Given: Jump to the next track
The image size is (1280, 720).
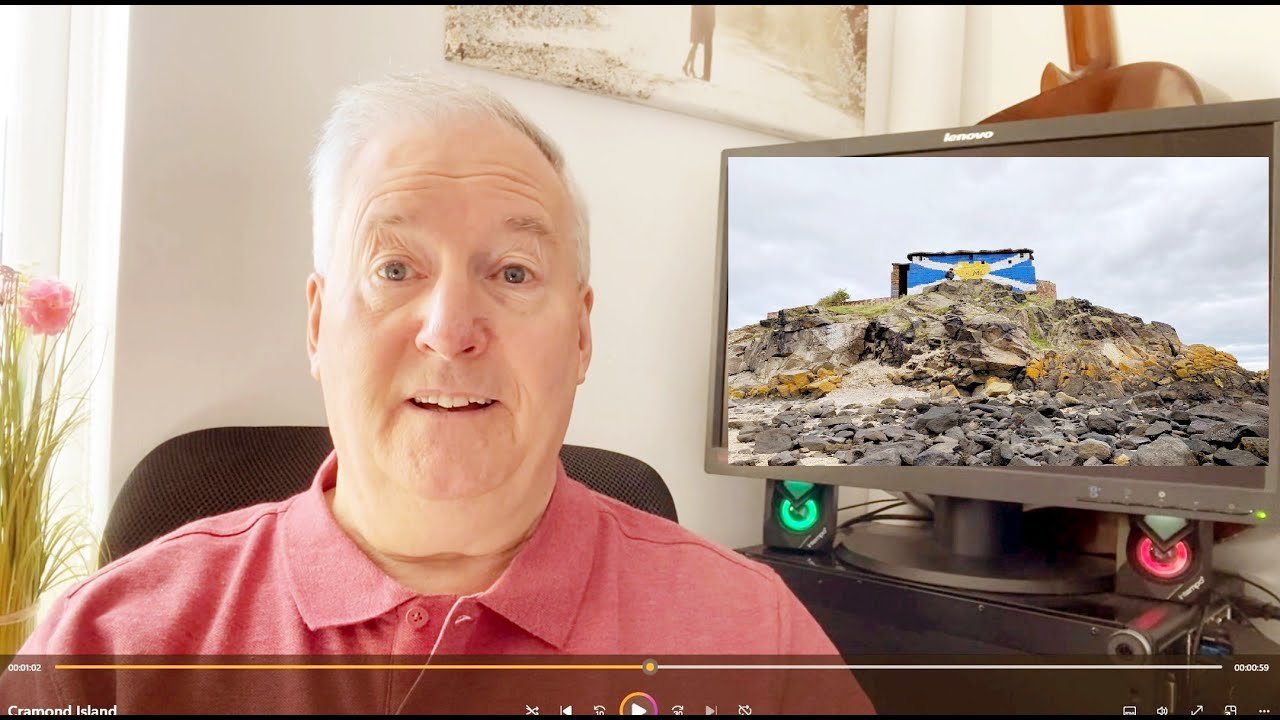Looking at the screenshot, I should (x=711, y=710).
